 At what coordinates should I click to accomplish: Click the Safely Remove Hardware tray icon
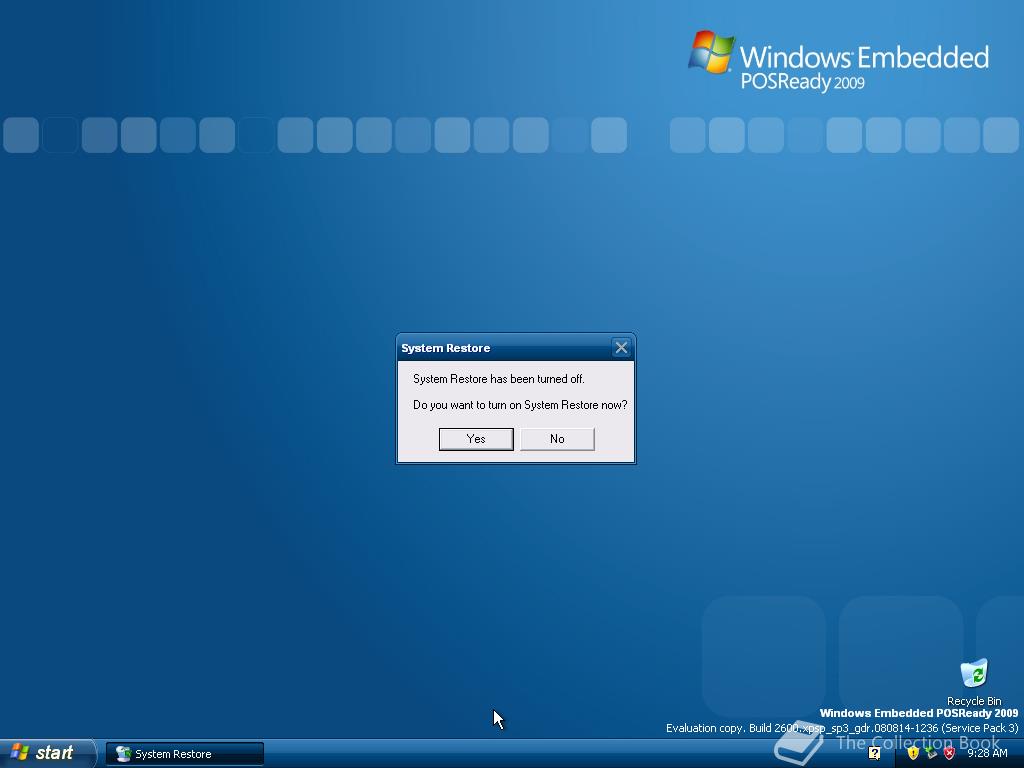click(931, 753)
